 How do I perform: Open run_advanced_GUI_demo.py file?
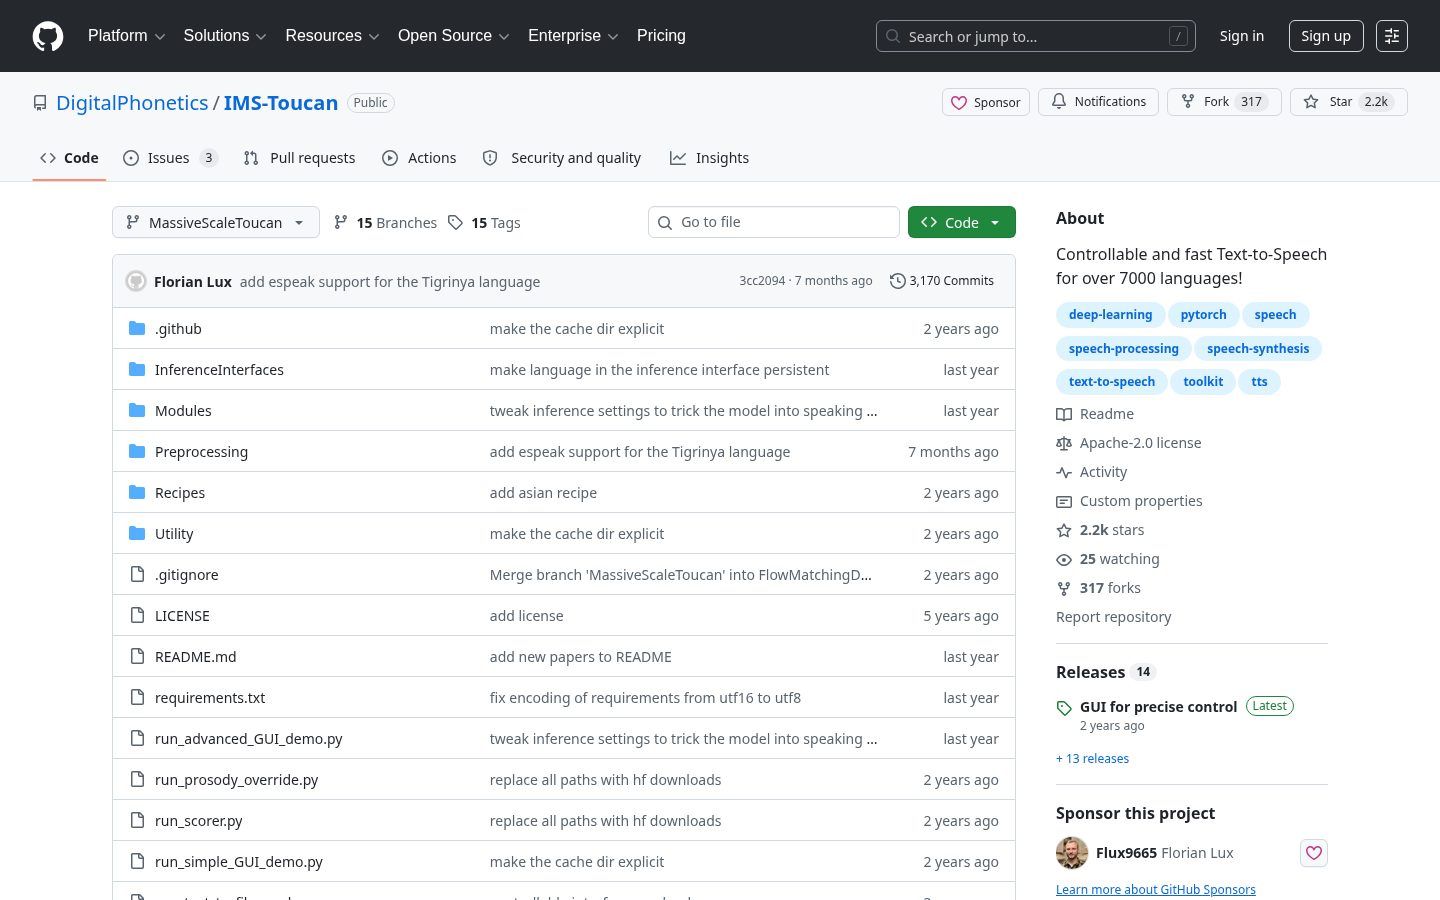point(249,738)
